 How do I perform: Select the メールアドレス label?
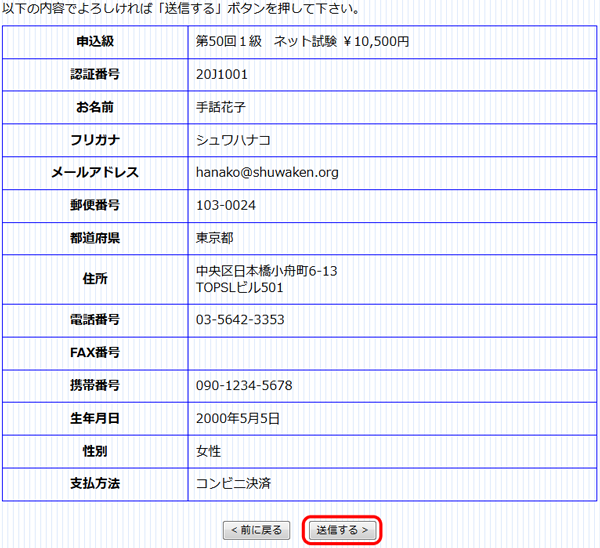click(95, 173)
